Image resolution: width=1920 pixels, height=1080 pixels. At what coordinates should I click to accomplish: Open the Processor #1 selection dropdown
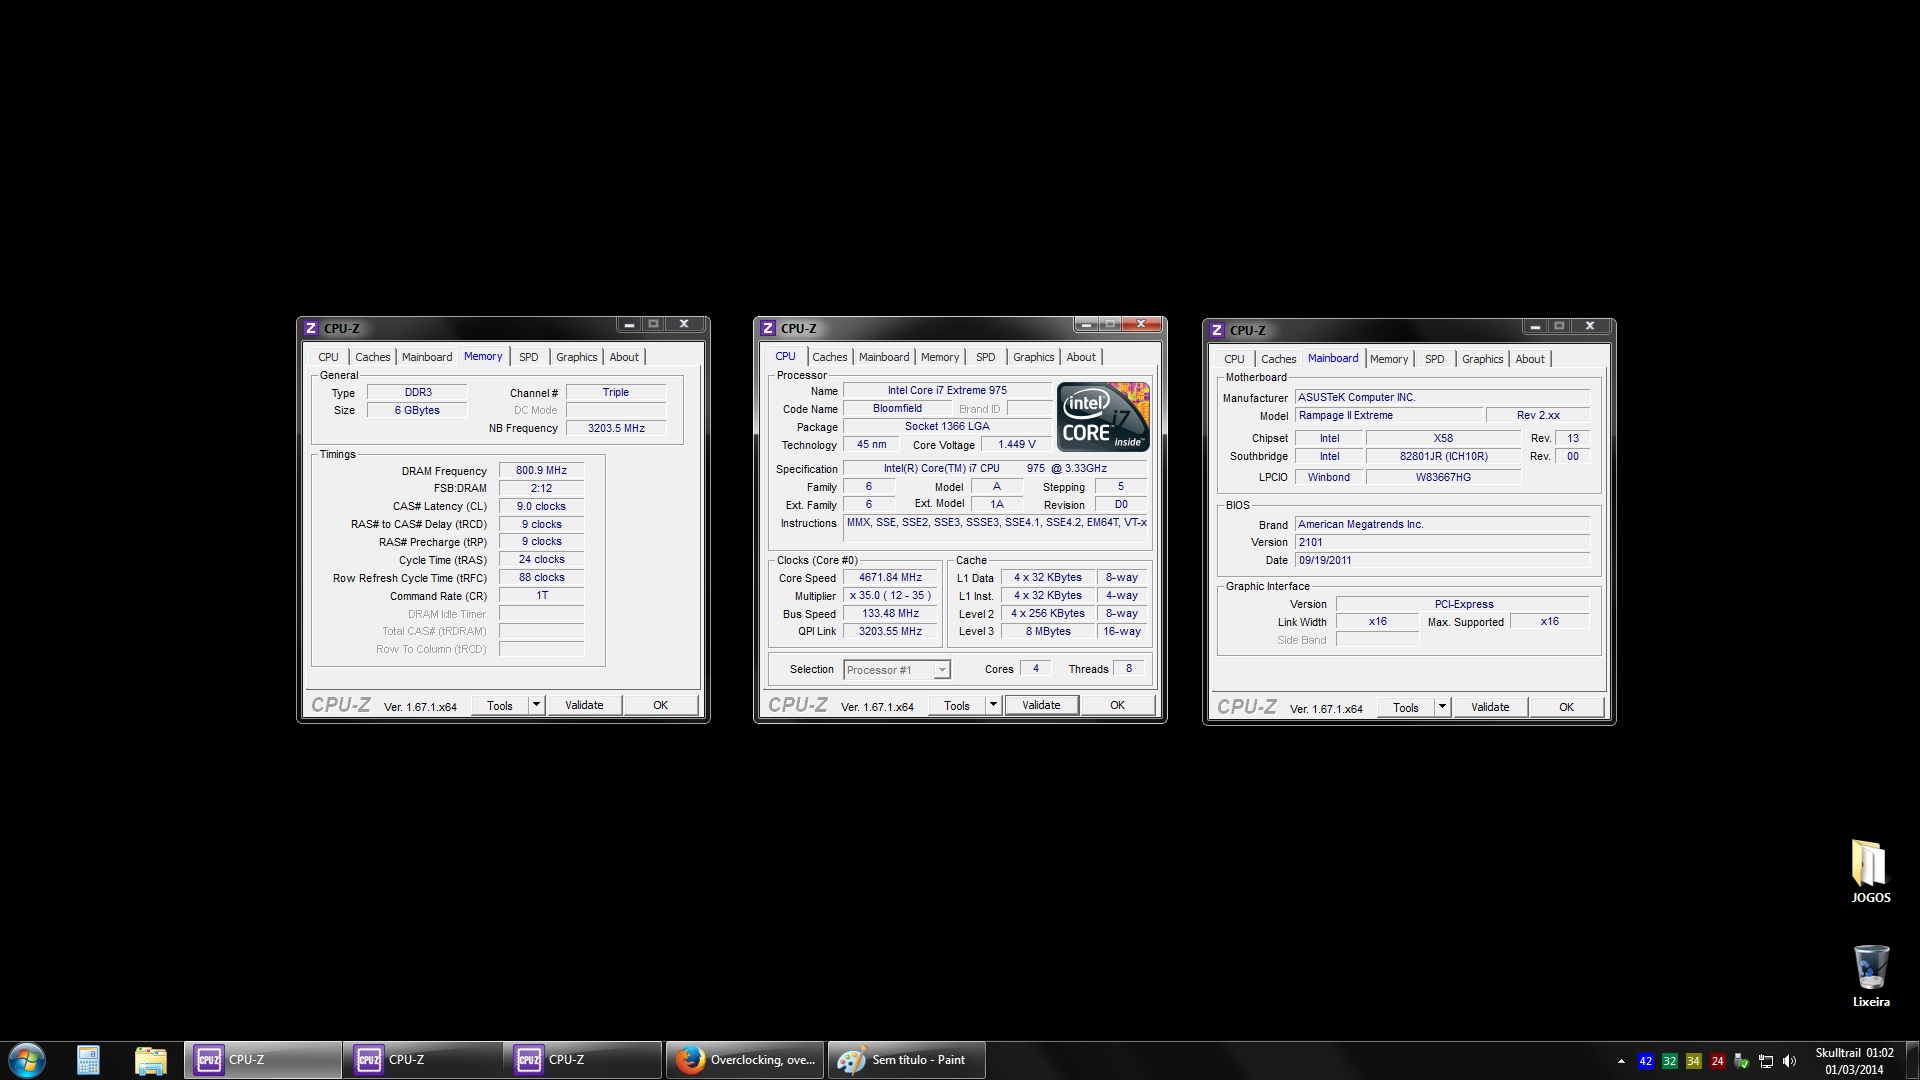pyautogui.click(x=897, y=670)
